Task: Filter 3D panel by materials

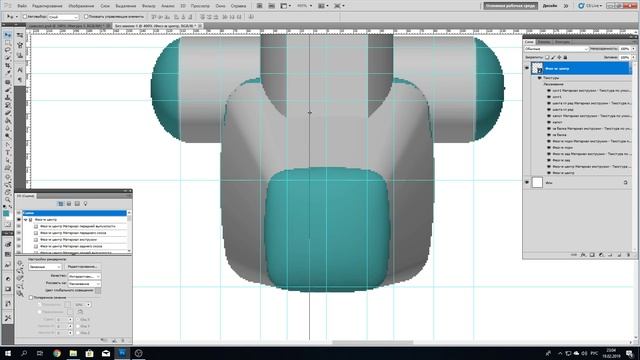Action: coord(77,204)
